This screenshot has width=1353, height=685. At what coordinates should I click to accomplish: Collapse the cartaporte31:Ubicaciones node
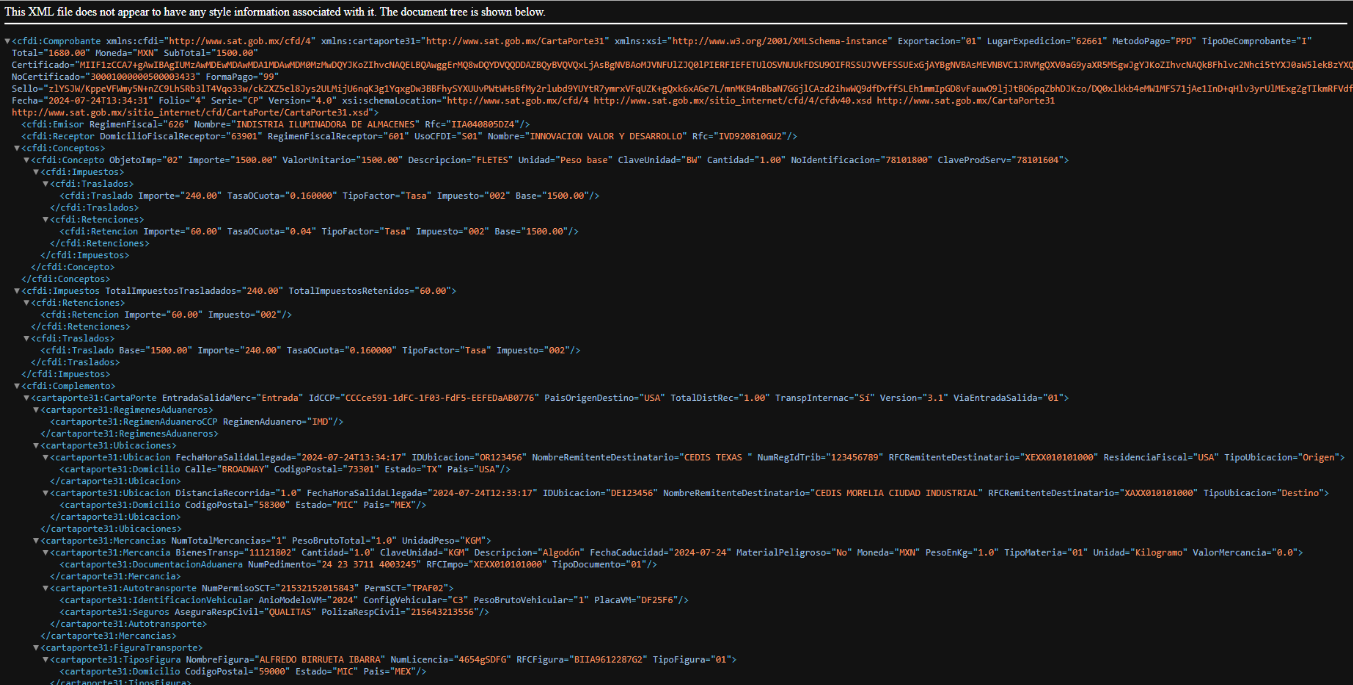tap(36, 445)
